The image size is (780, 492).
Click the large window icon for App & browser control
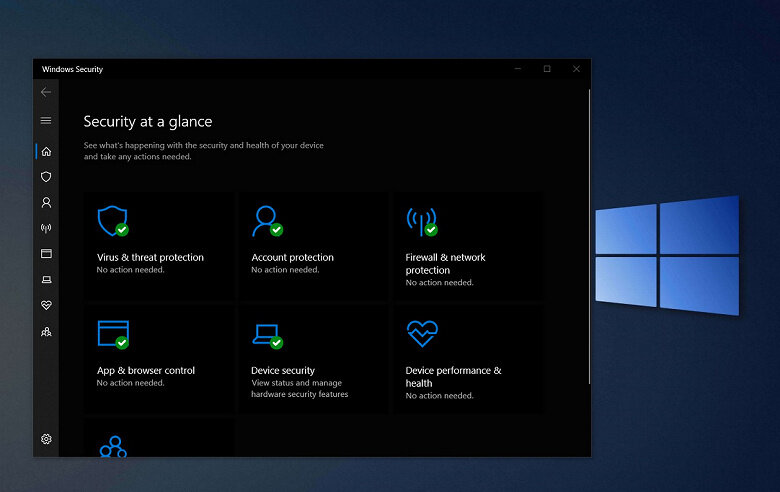click(x=113, y=334)
